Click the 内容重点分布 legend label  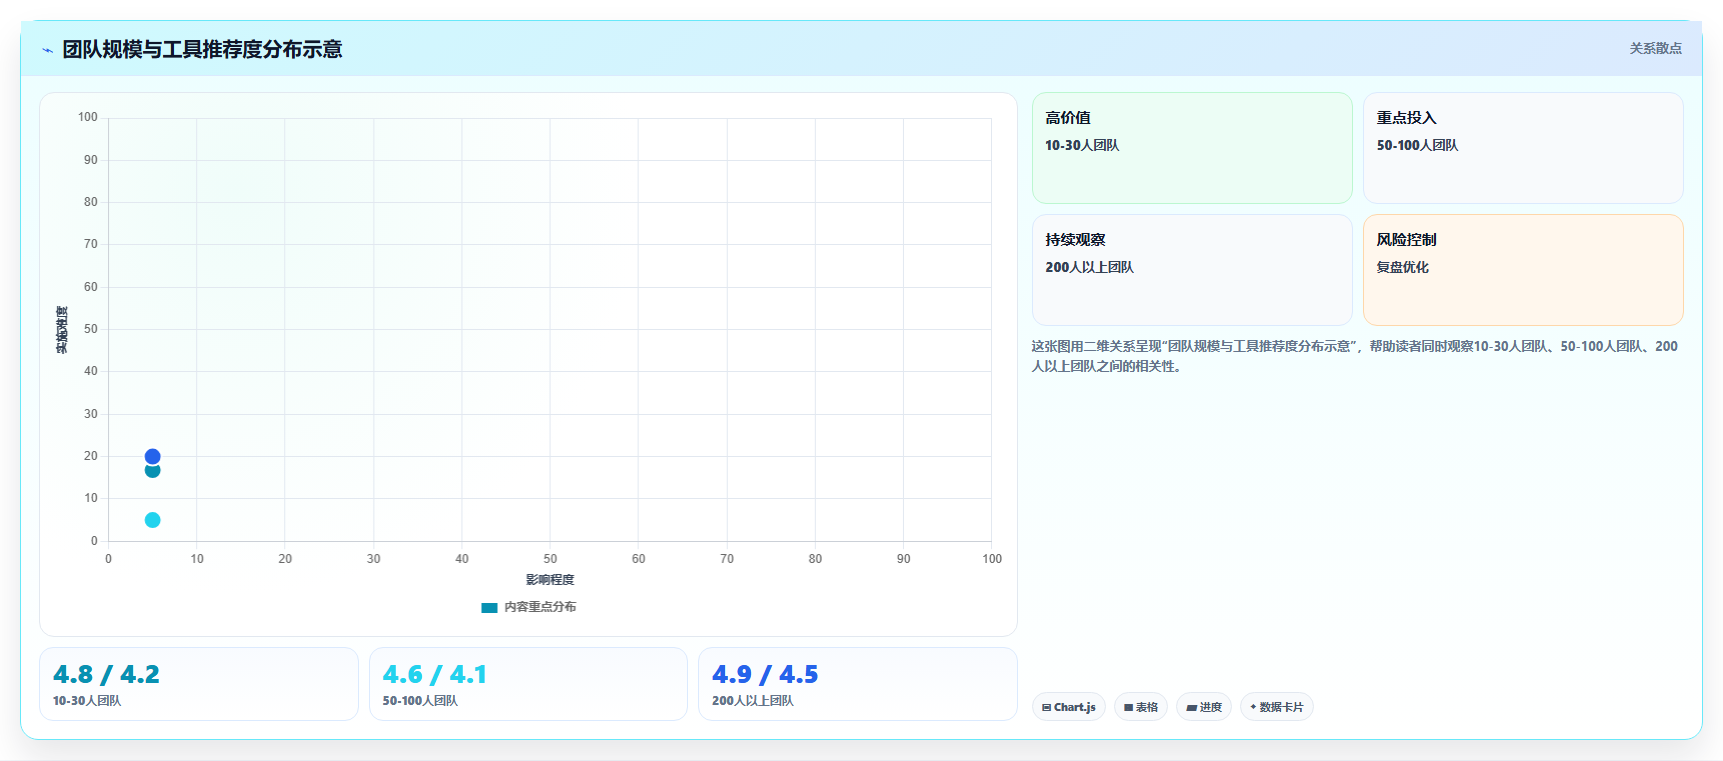click(540, 607)
